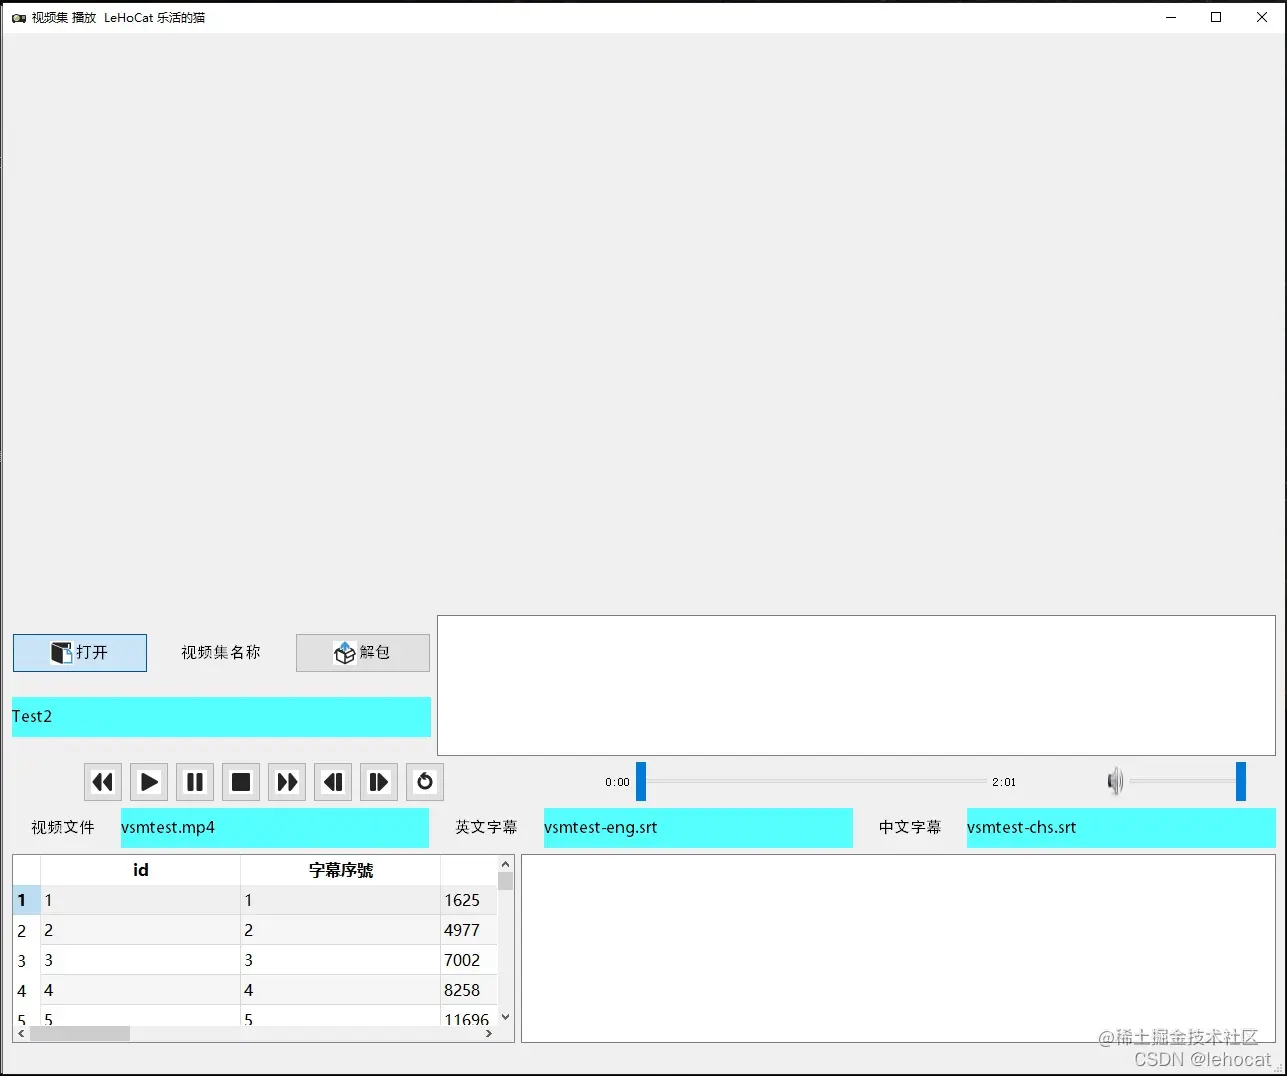Click the 视频集名称 label
1287x1076 pixels.
click(221, 653)
